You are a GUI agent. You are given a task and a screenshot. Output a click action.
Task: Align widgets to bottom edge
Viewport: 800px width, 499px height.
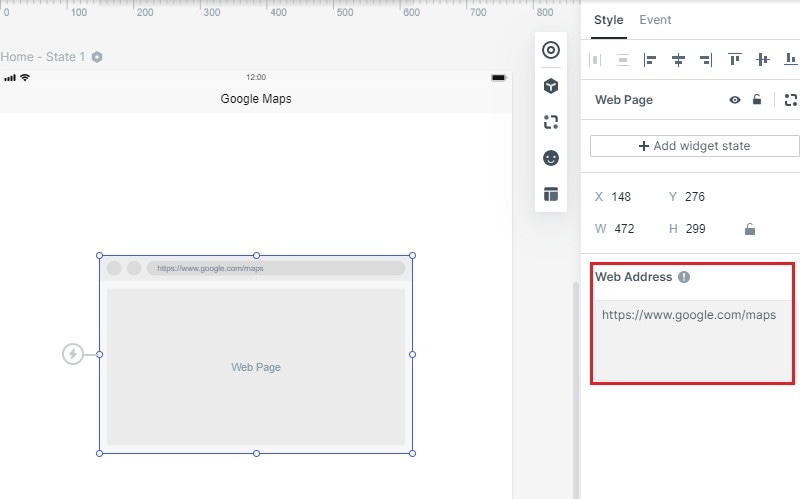[791, 60]
